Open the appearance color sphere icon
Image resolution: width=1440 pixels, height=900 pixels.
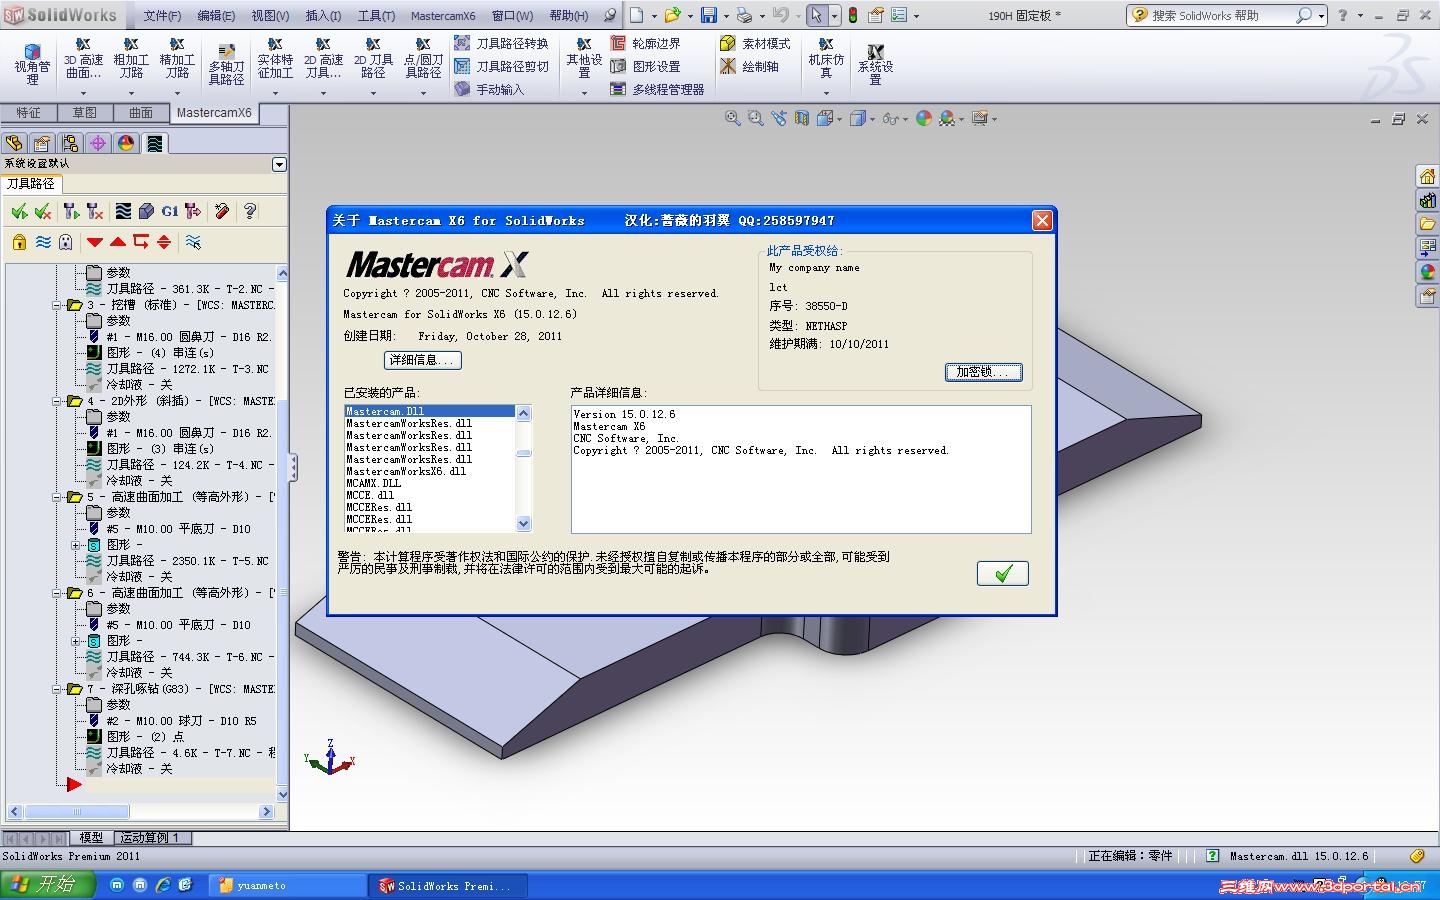(924, 118)
